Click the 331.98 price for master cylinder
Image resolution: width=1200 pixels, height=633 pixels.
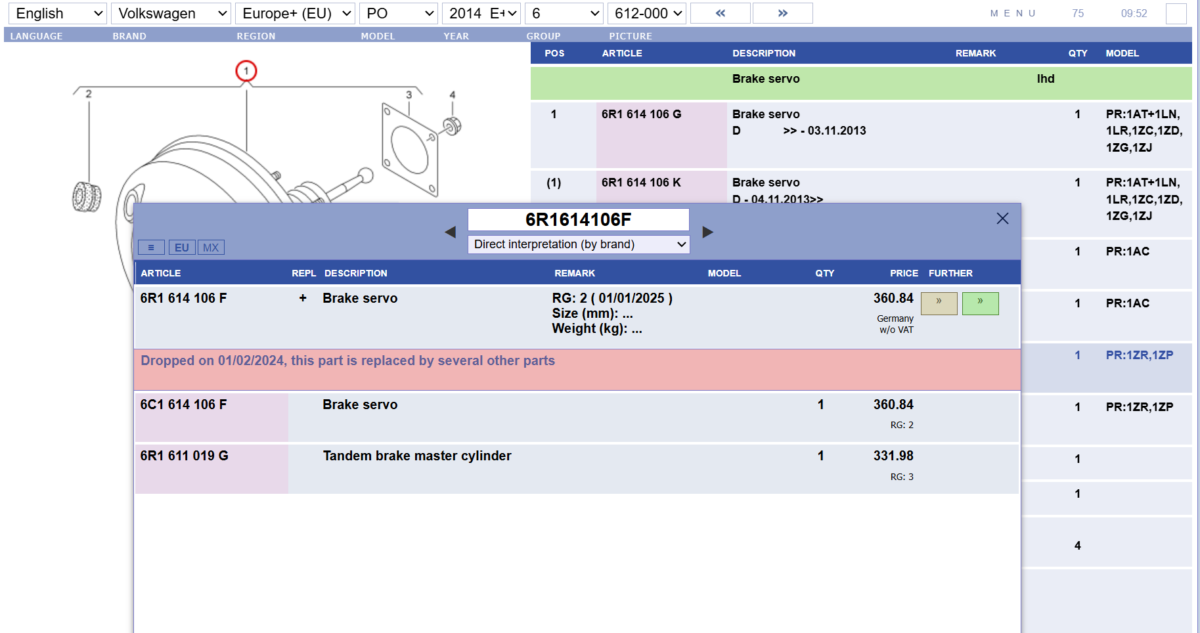[x=893, y=456]
